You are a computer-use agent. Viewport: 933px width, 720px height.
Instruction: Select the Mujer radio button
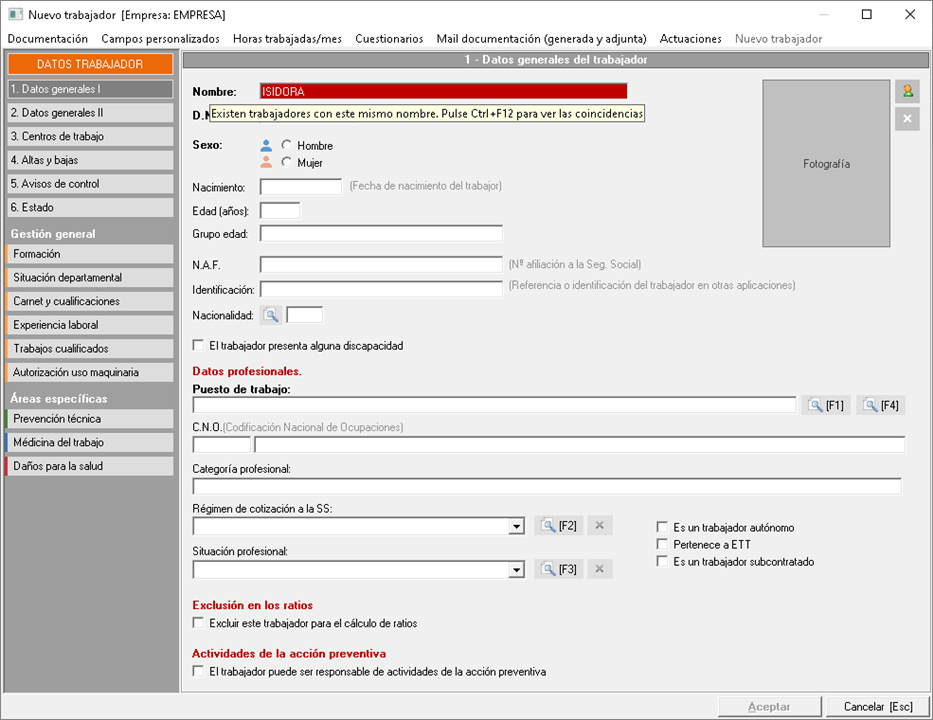click(287, 162)
